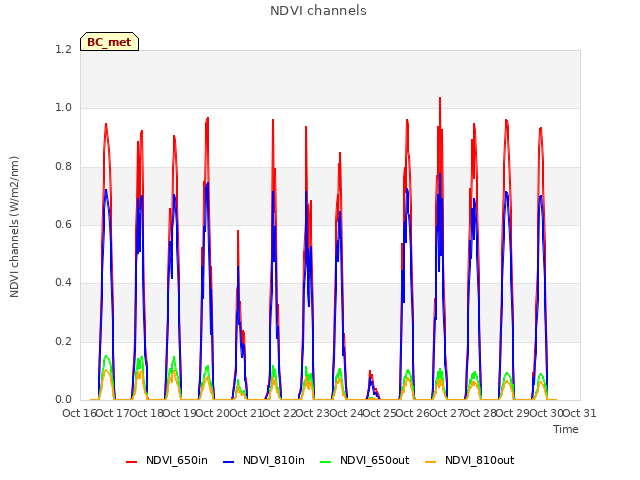Select the NDVI_650in legend entry
This screenshot has width=640, height=480.
(x=167, y=461)
